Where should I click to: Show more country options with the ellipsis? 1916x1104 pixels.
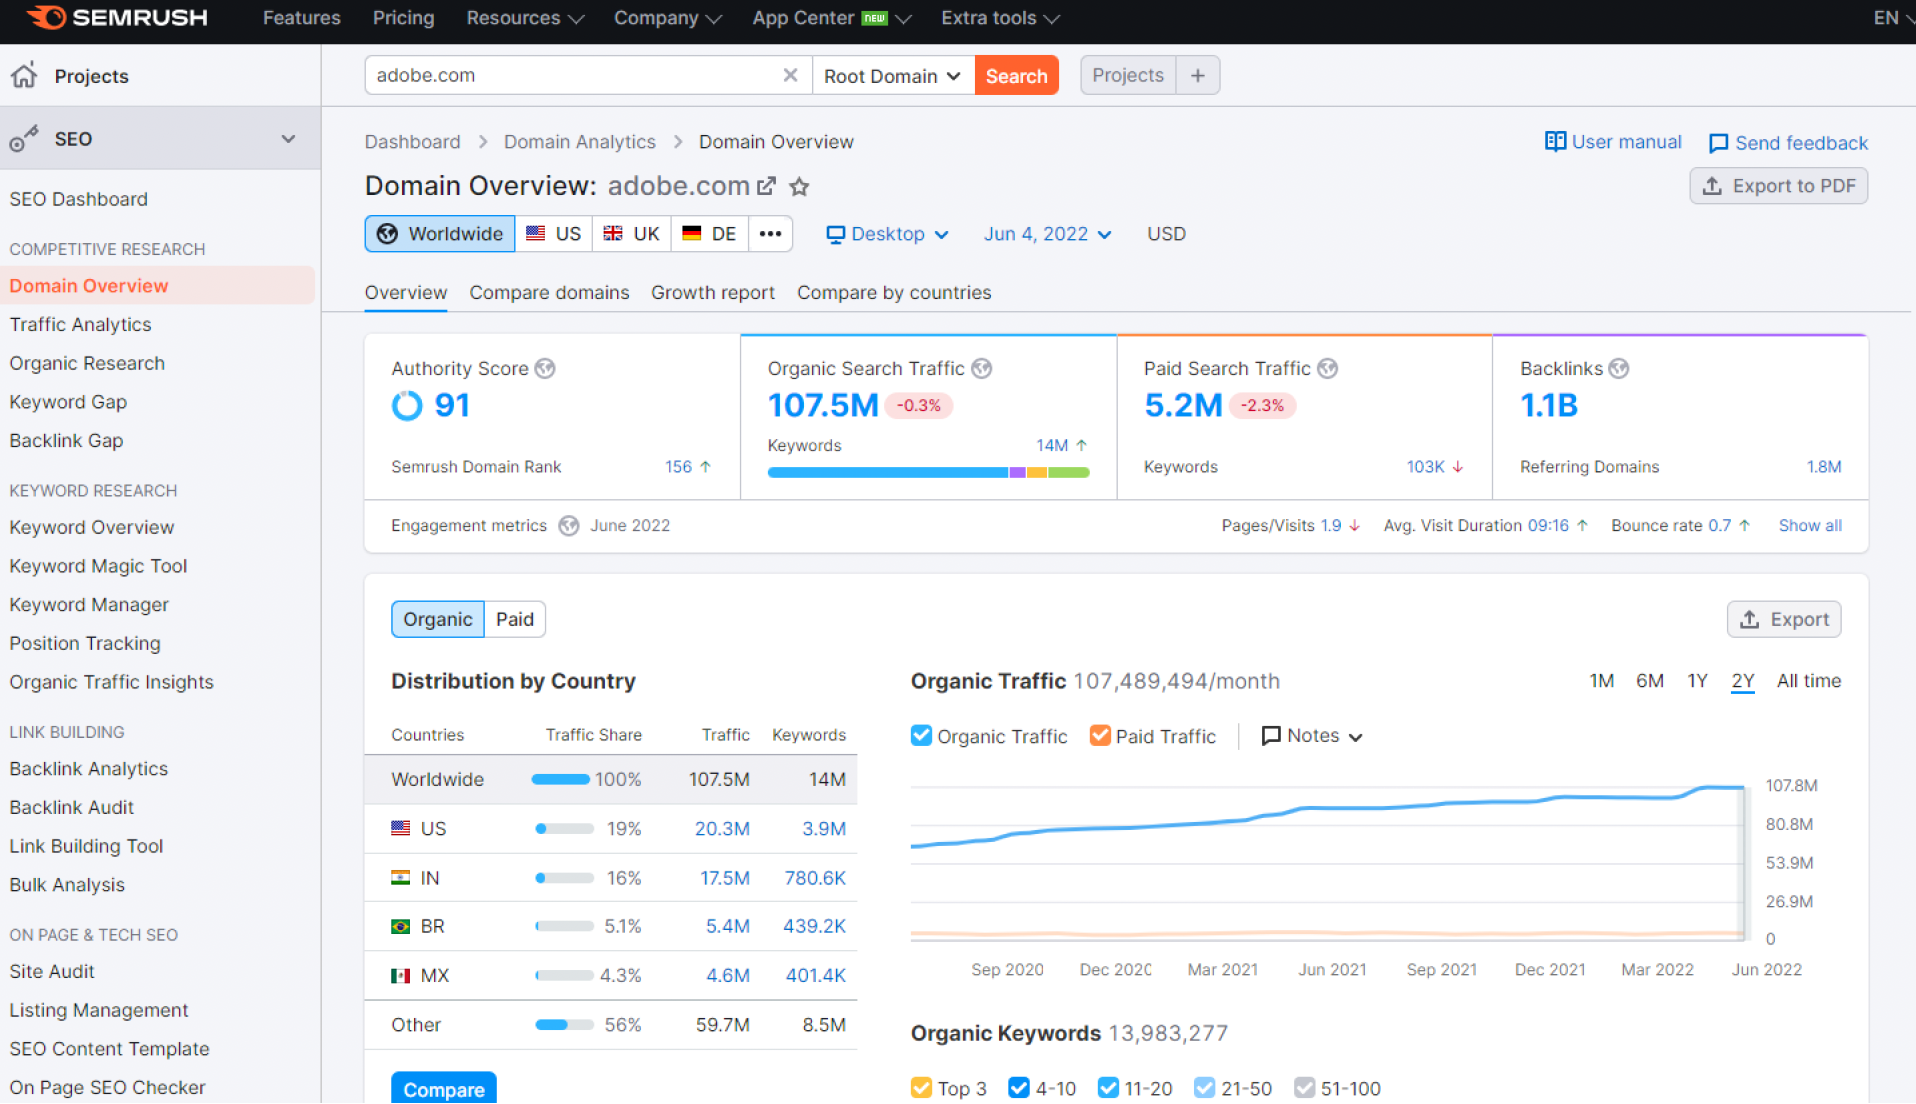coord(770,233)
